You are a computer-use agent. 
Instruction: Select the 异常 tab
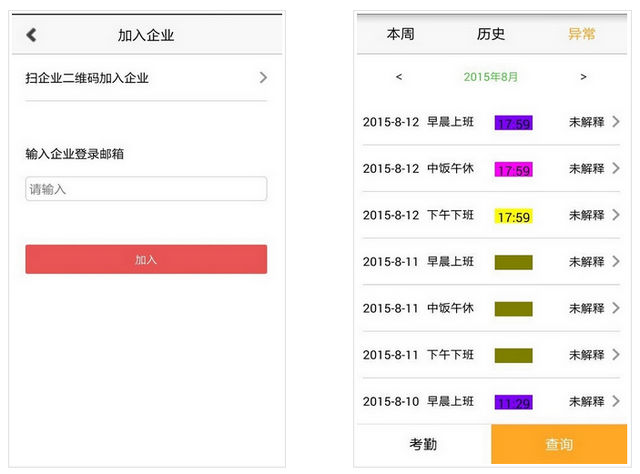click(x=582, y=34)
